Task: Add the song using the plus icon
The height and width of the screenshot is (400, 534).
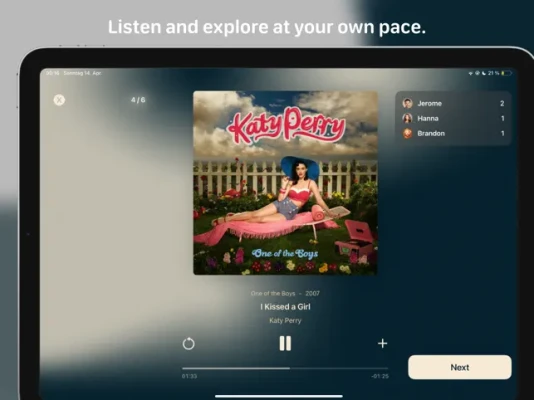Action: [x=382, y=343]
